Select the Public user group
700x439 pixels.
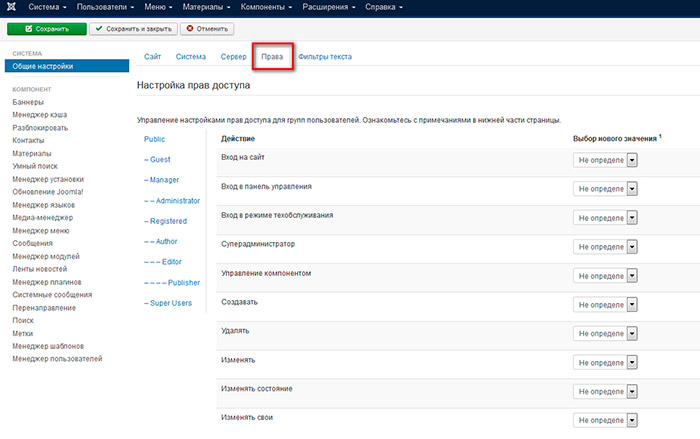155,139
